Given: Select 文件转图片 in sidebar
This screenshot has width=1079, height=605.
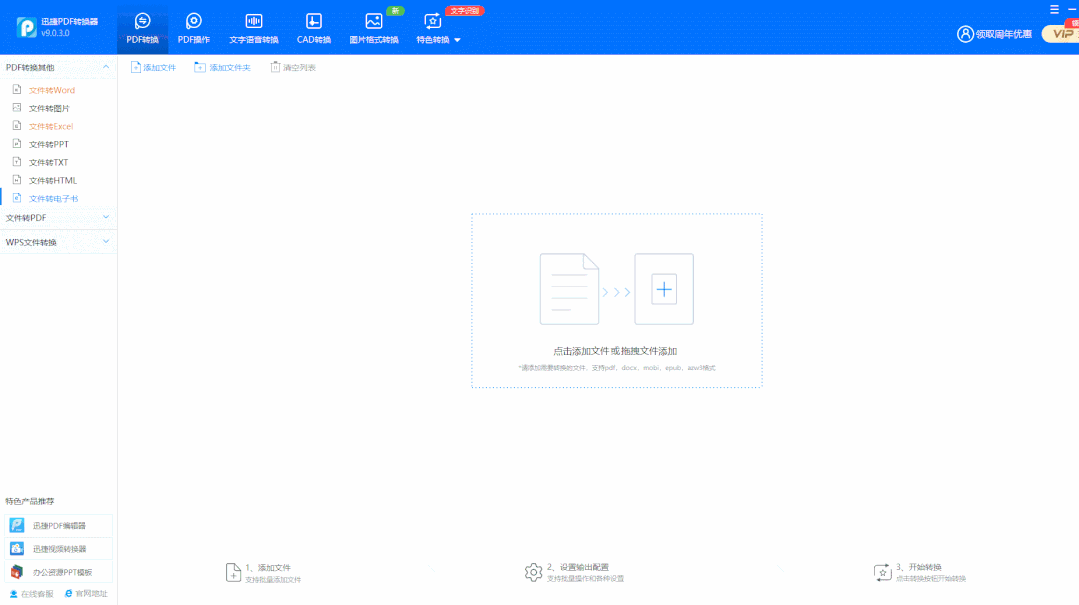Looking at the screenshot, I should (49, 108).
